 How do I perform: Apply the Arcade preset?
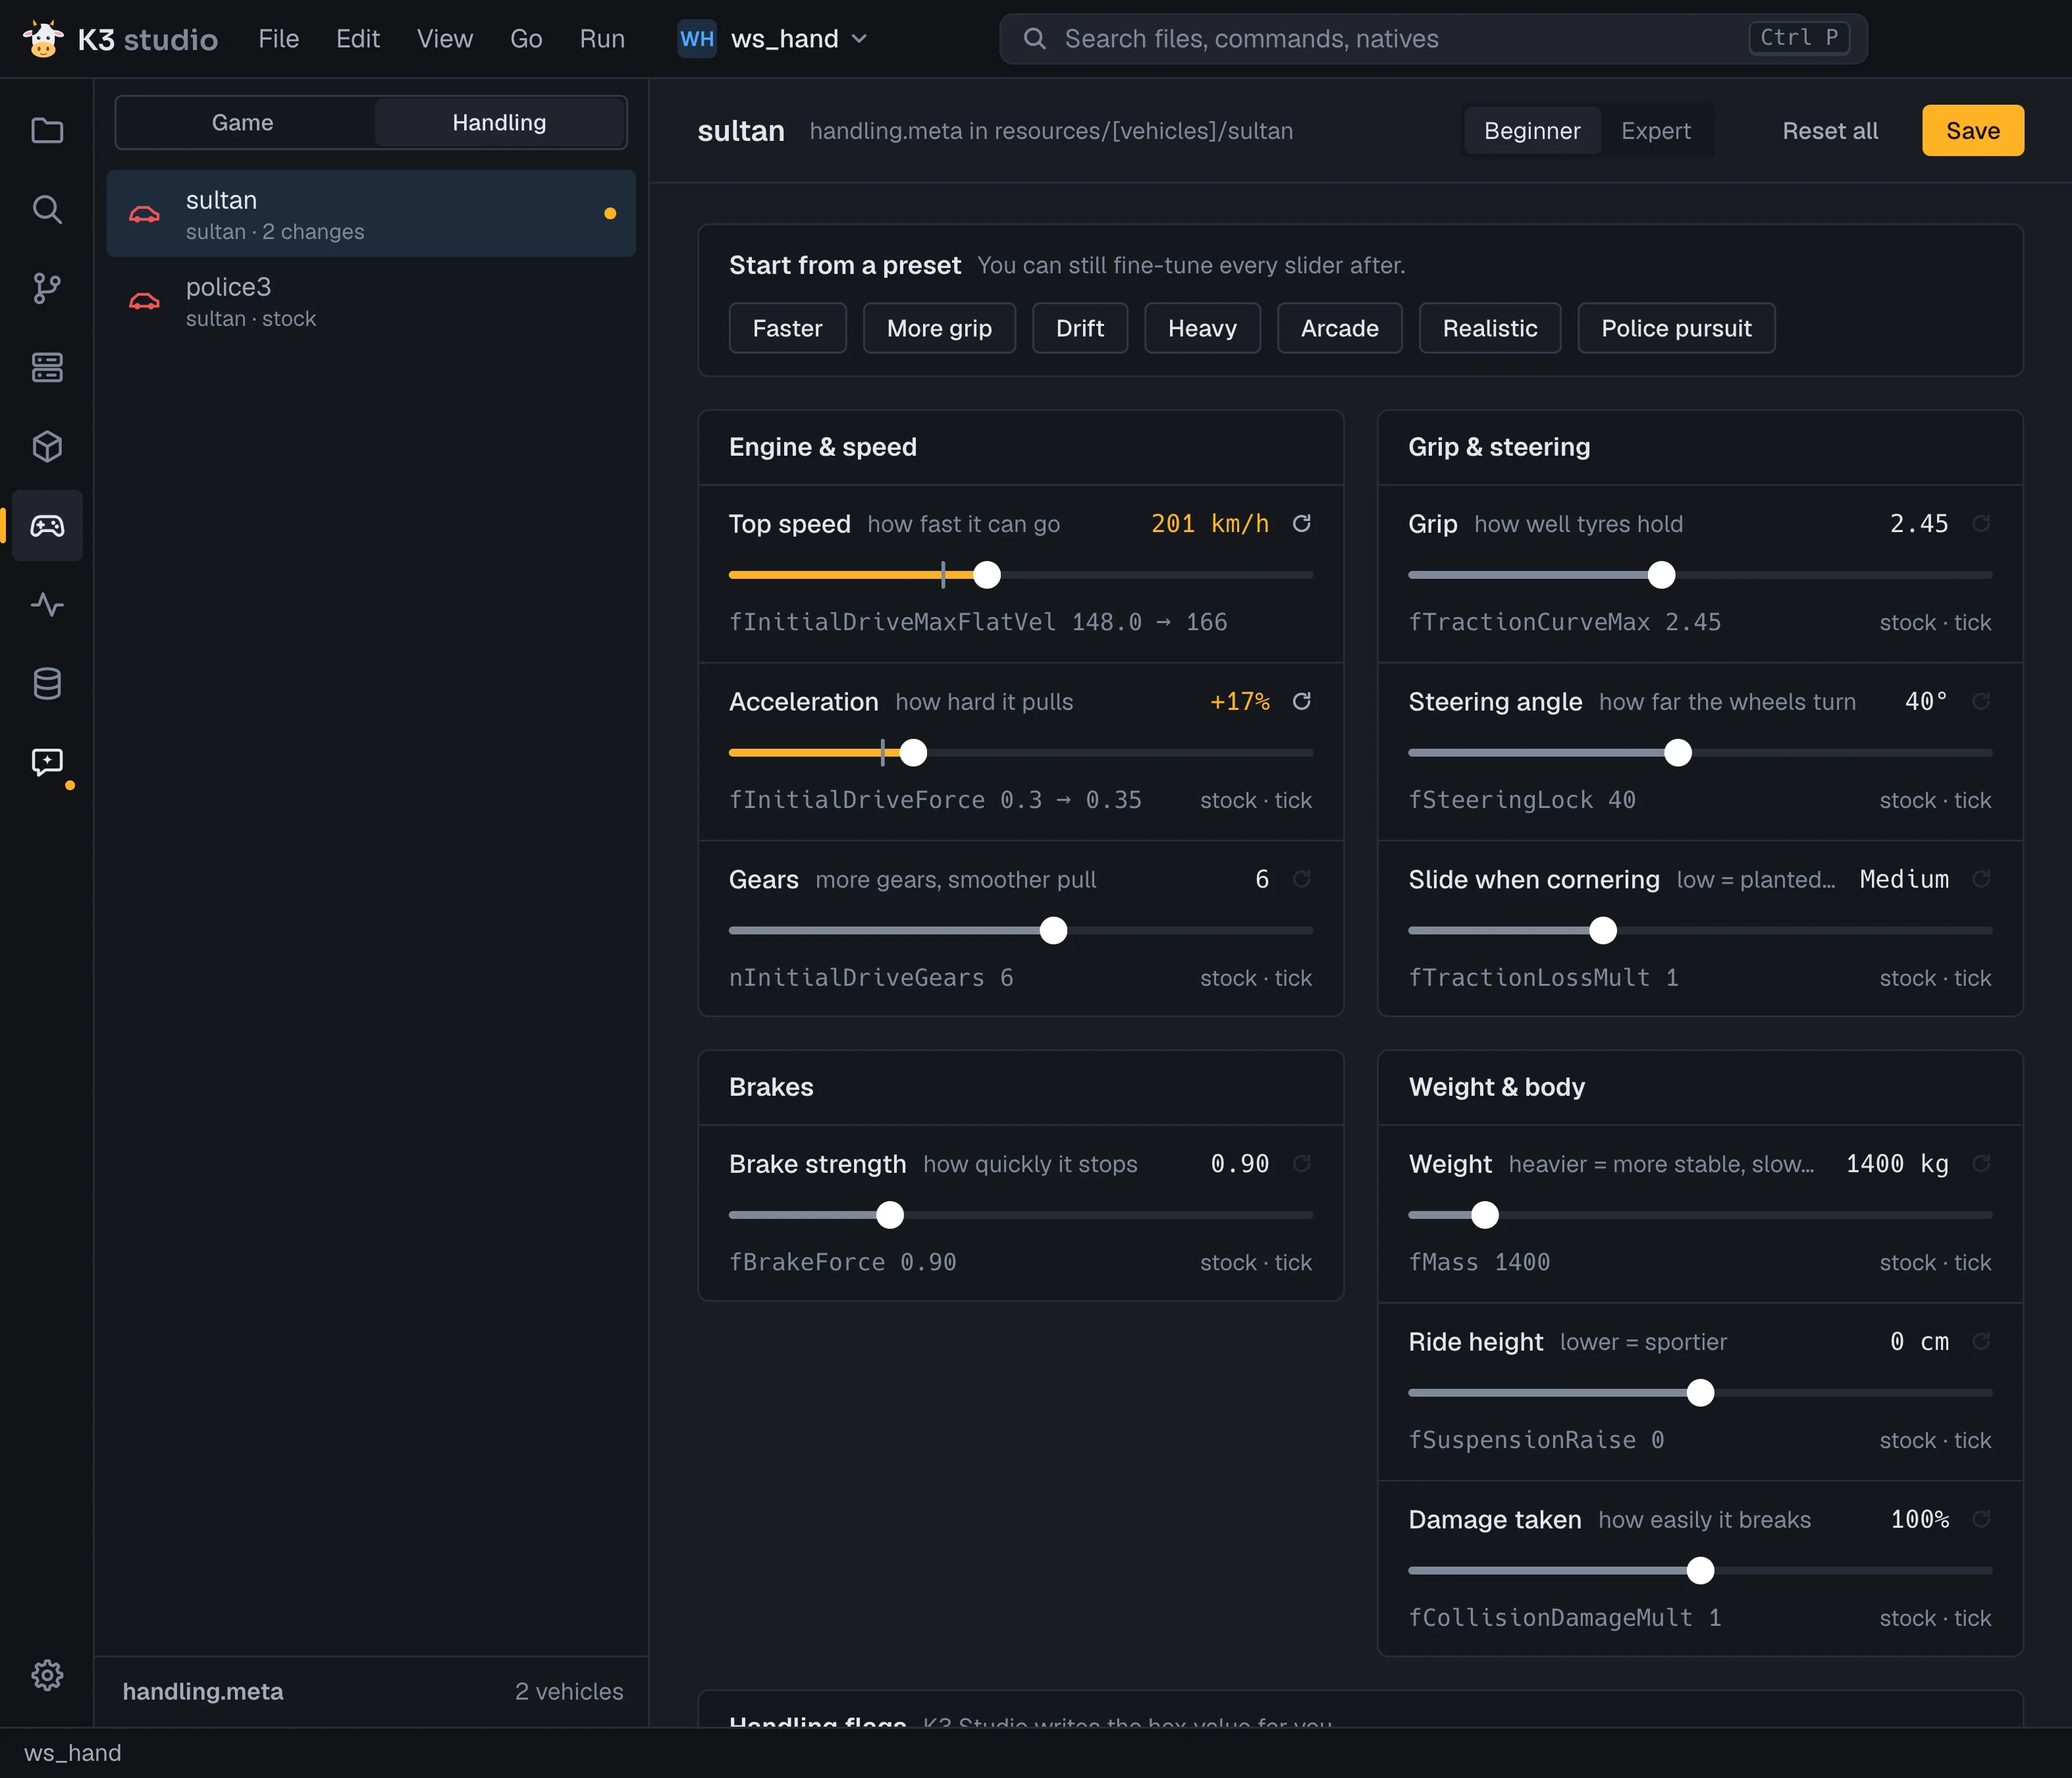pyautogui.click(x=1339, y=328)
